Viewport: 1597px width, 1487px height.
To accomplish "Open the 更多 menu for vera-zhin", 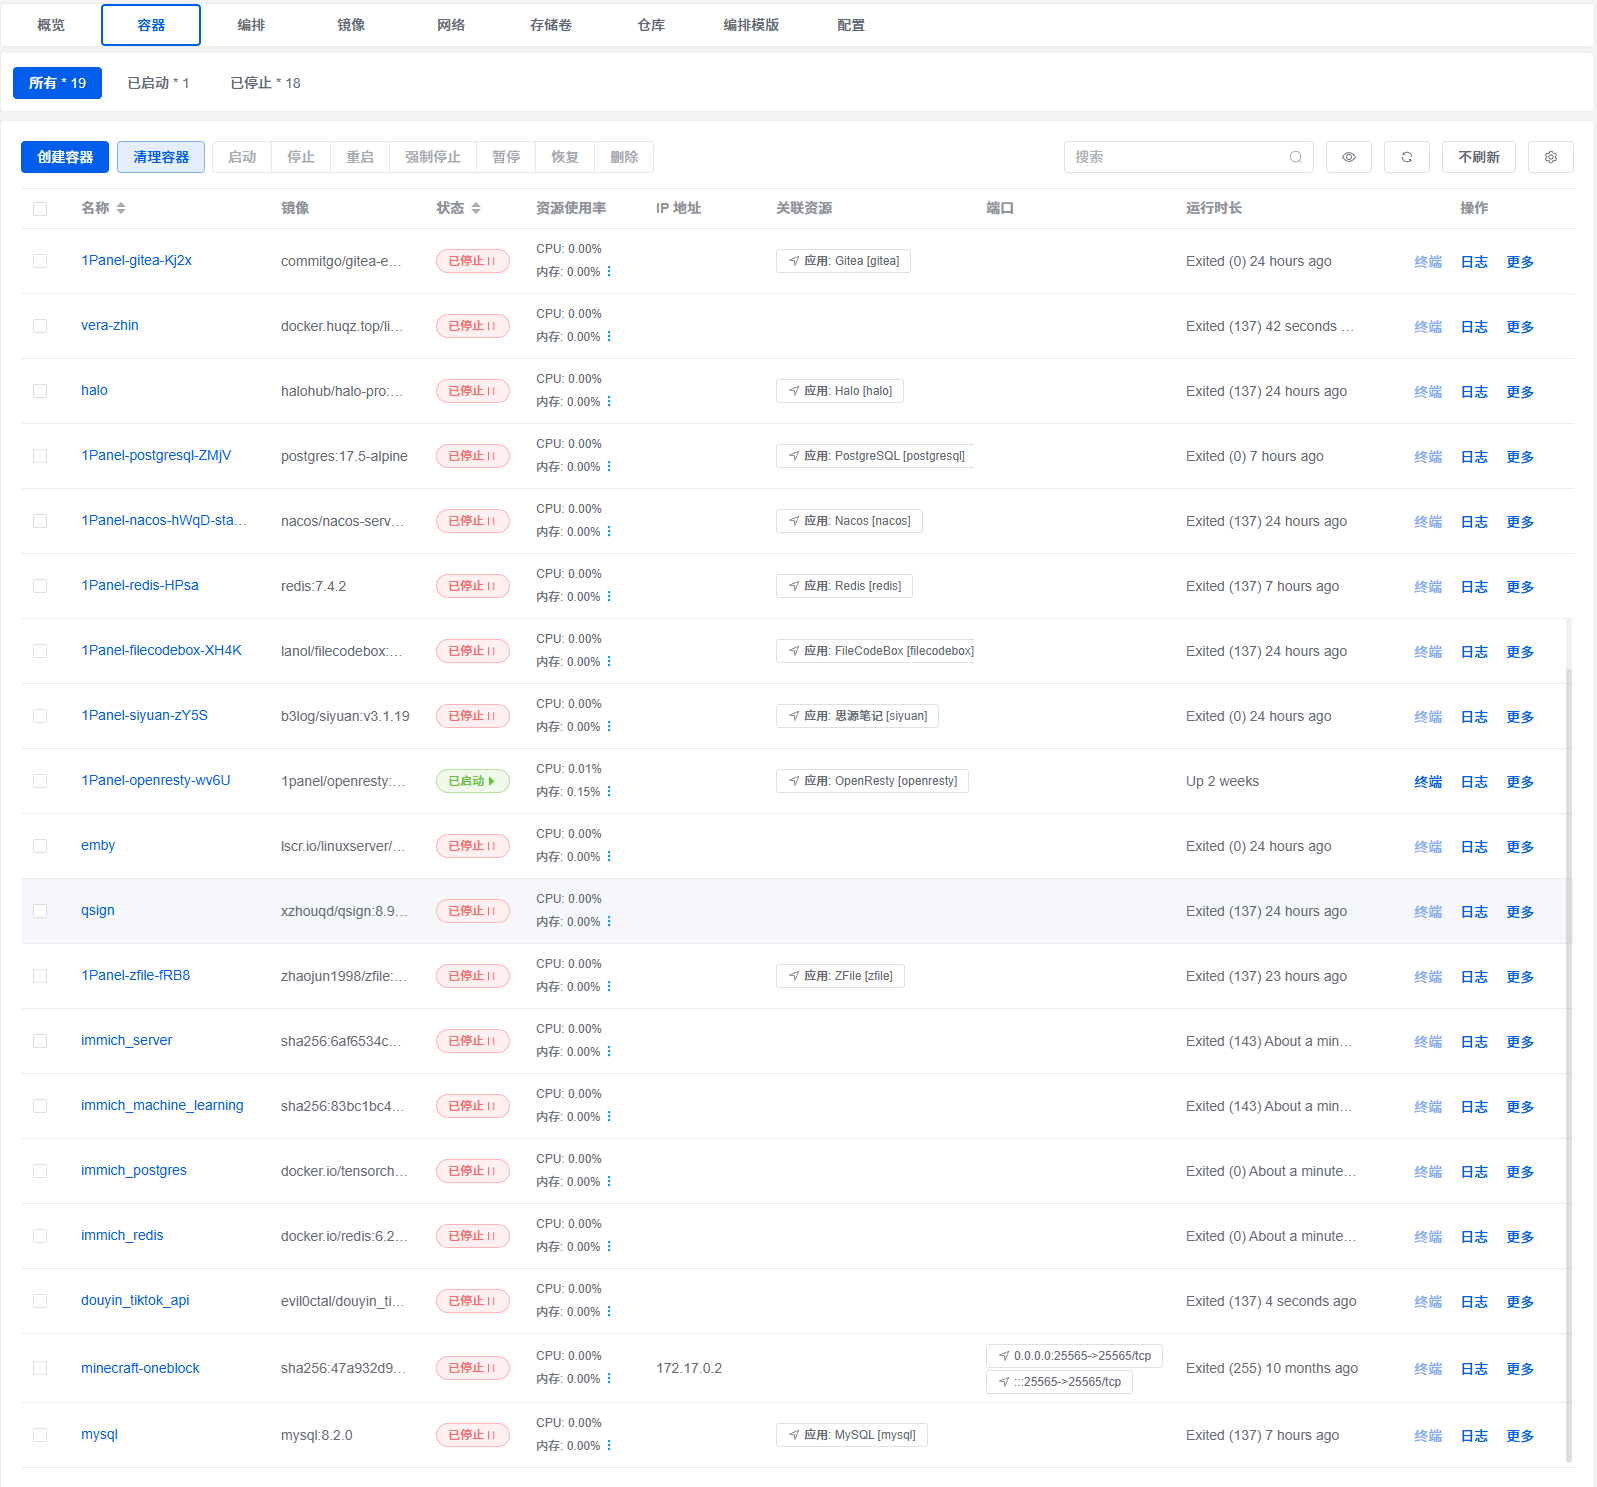I will pyautogui.click(x=1519, y=327).
